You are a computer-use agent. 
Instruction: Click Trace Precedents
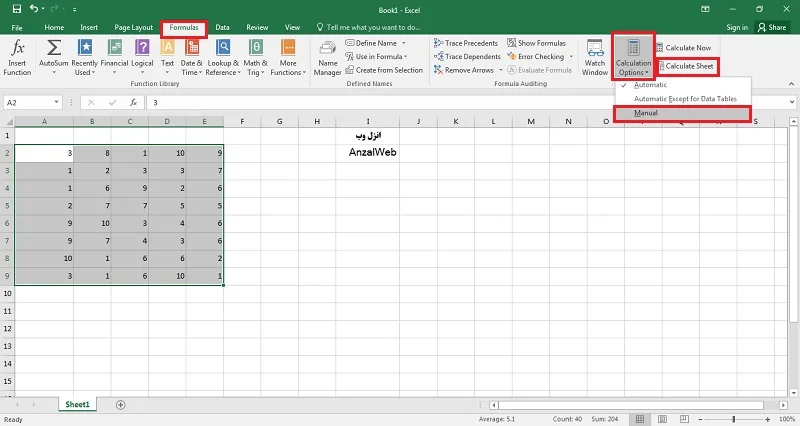[466, 43]
